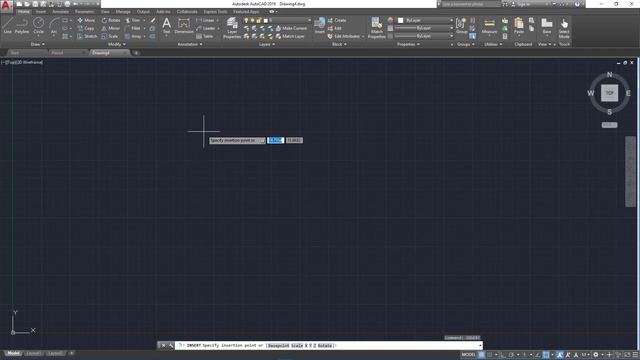Expand the Layers panel
Viewport: 640px width, 360px height.
(267, 44)
